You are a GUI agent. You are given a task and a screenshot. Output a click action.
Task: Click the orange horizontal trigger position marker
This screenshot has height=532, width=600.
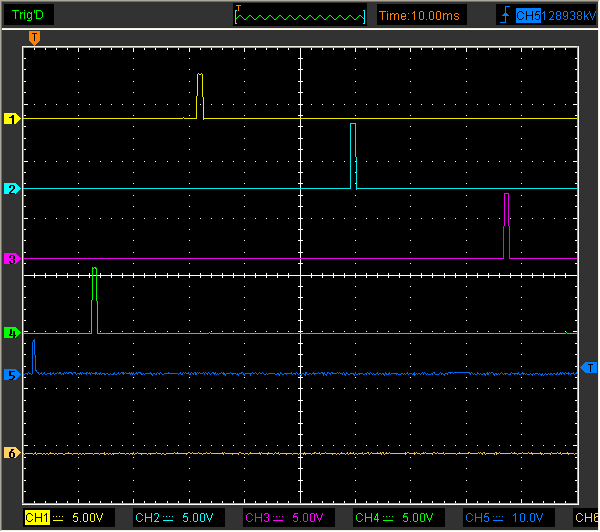[x=34, y=38]
